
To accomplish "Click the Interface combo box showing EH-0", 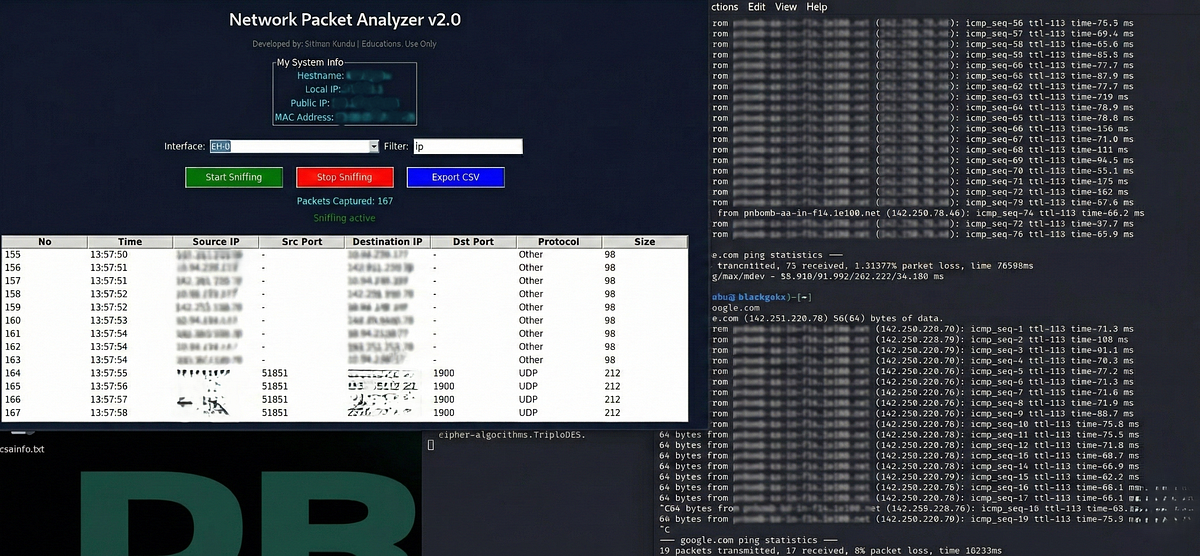I will tap(294, 146).
